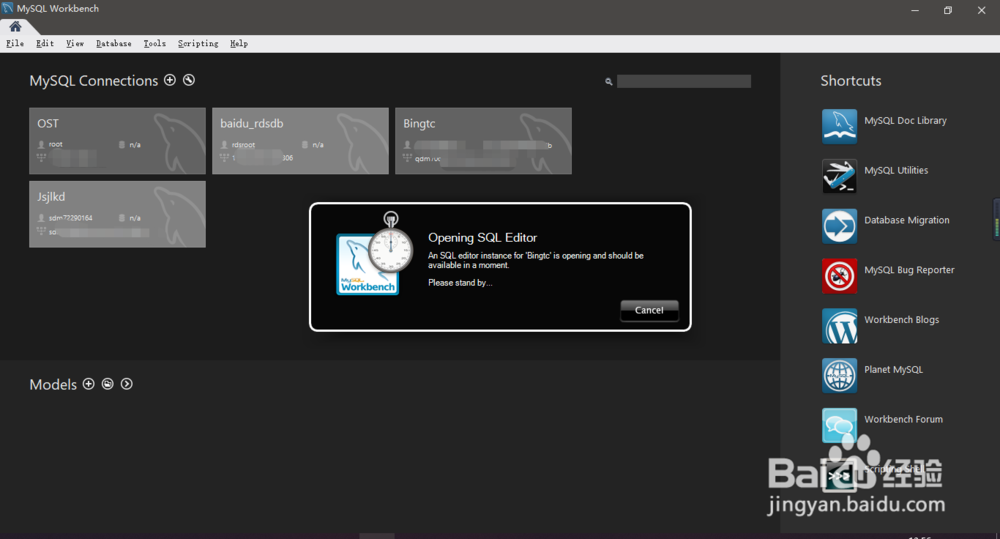This screenshot has height=539, width=1000.
Task: Open the manage connections wrench icon
Action: point(189,80)
